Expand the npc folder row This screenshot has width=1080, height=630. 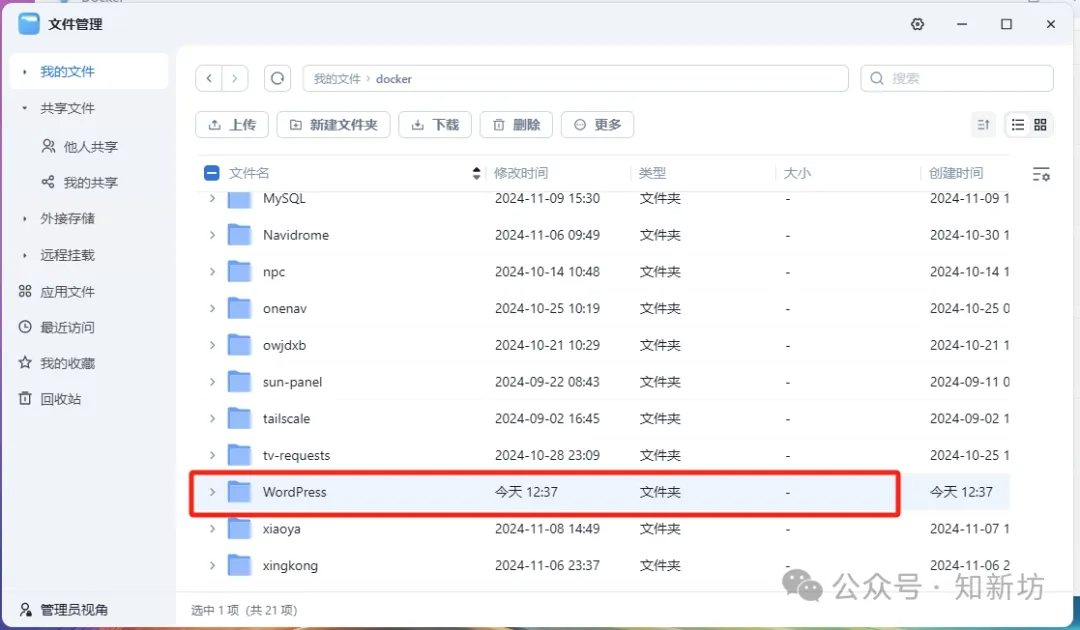[212, 271]
